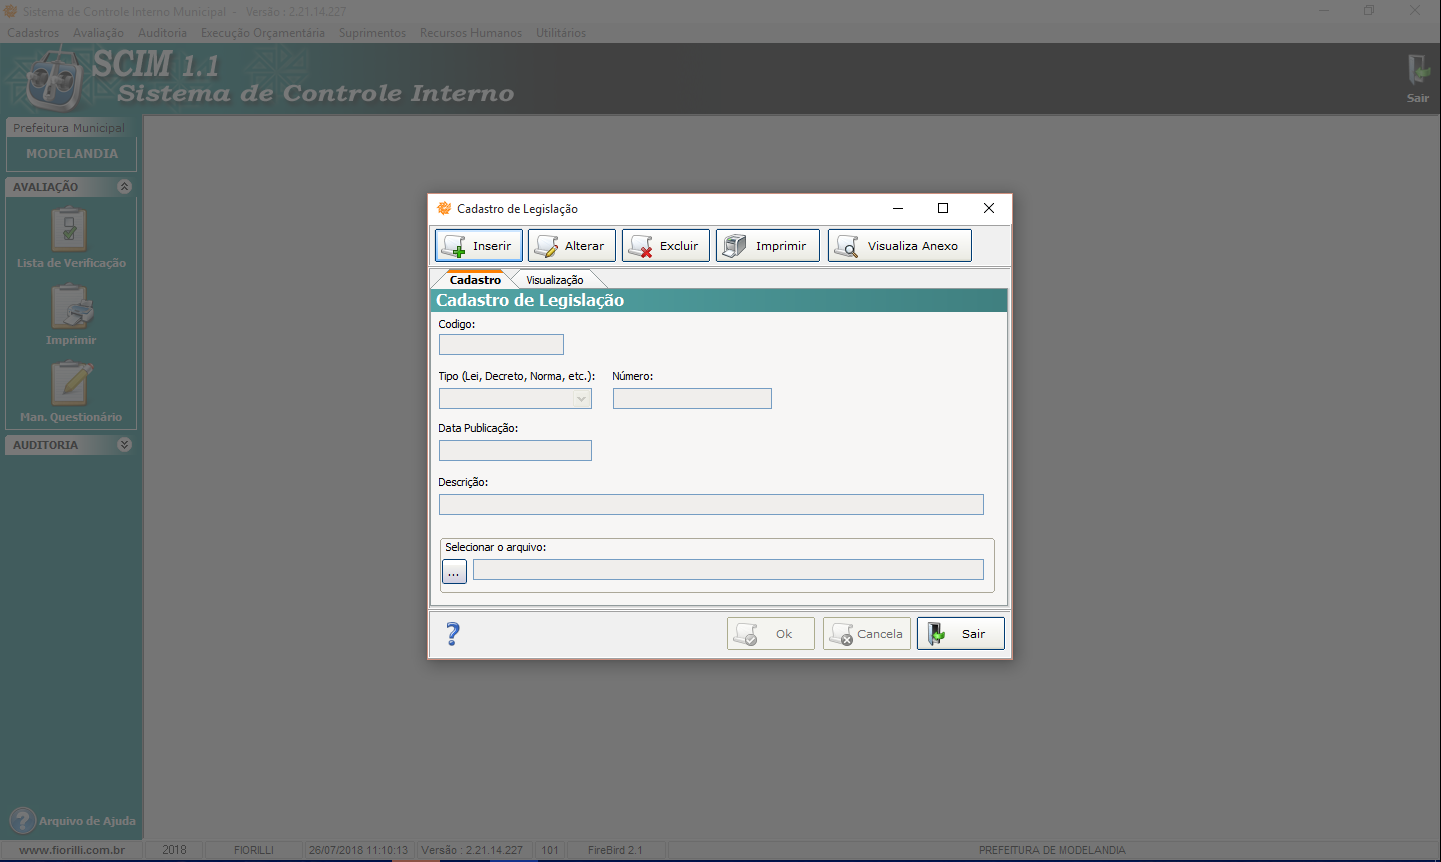Expand the AUDITORIA sidebar section
This screenshot has height=862, width=1441.
point(124,445)
